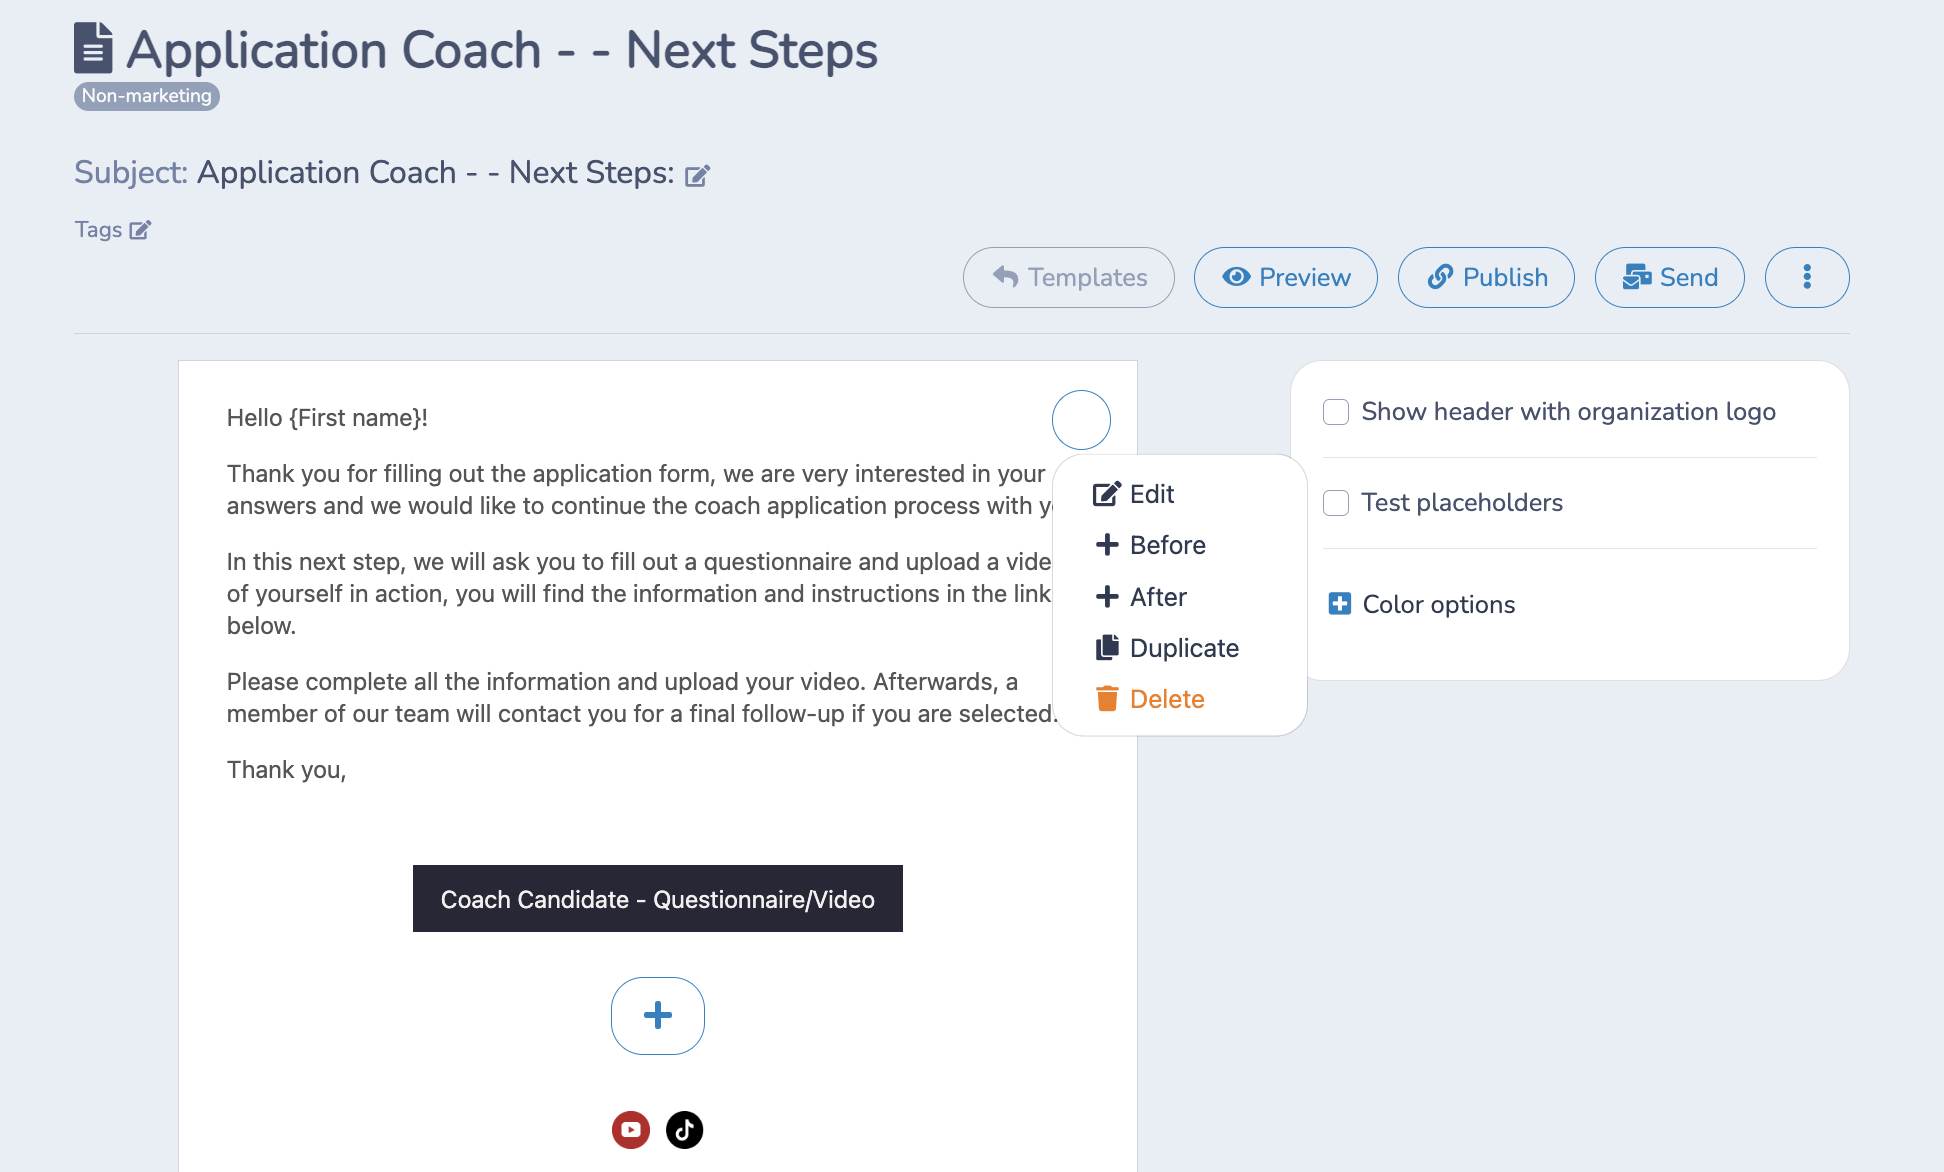The height and width of the screenshot is (1172, 1944).
Task: Click the Tags edit pencil icon
Action: (140, 229)
